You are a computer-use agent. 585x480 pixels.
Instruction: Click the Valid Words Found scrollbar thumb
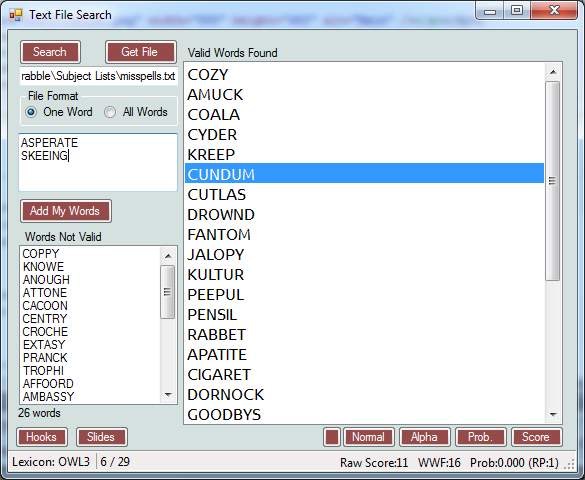click(x=553, y=181)
